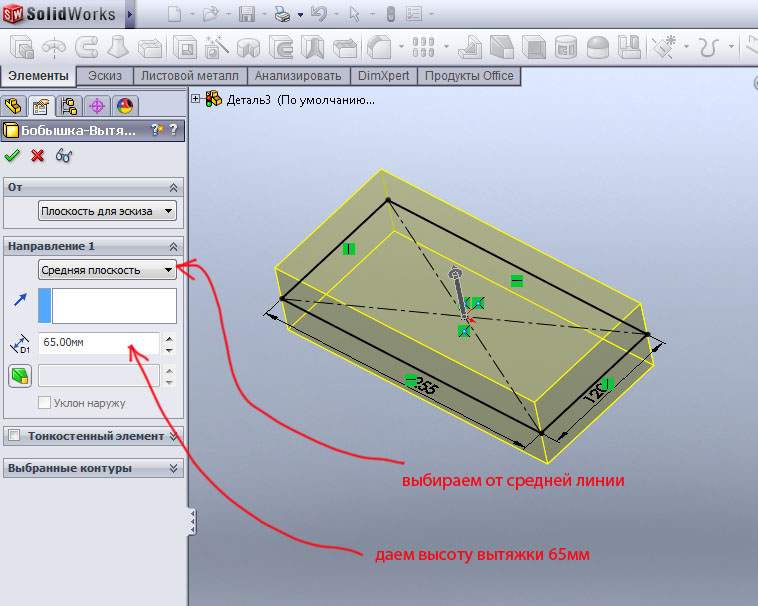
Task: Cancel the extrude with the red X
Action: (38, 155)
